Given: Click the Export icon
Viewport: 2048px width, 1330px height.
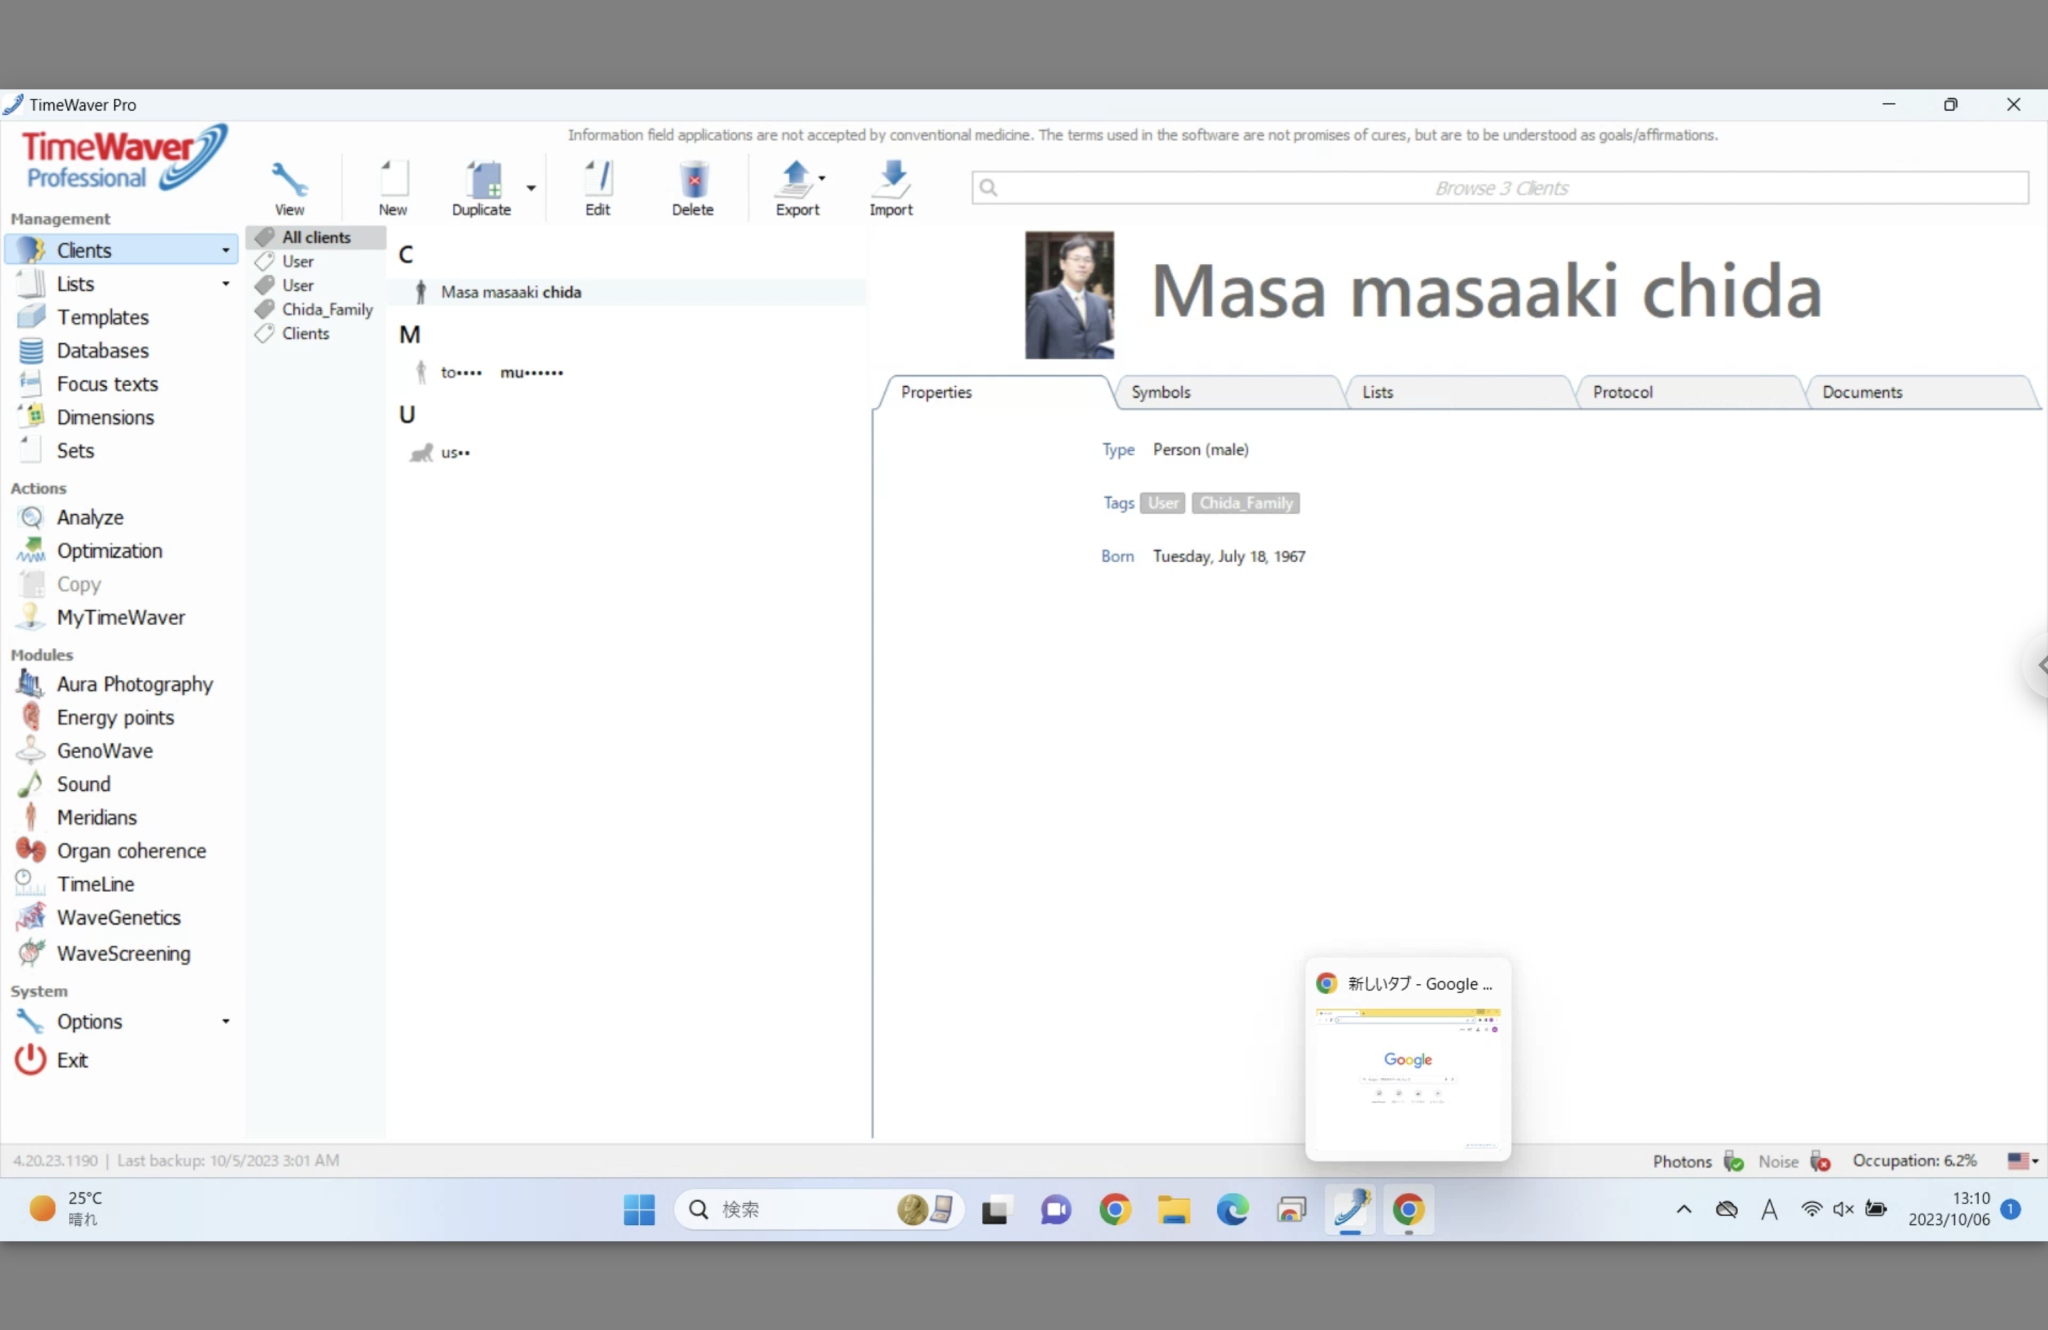Looking at the screenshot, I should tap(796, 179).
